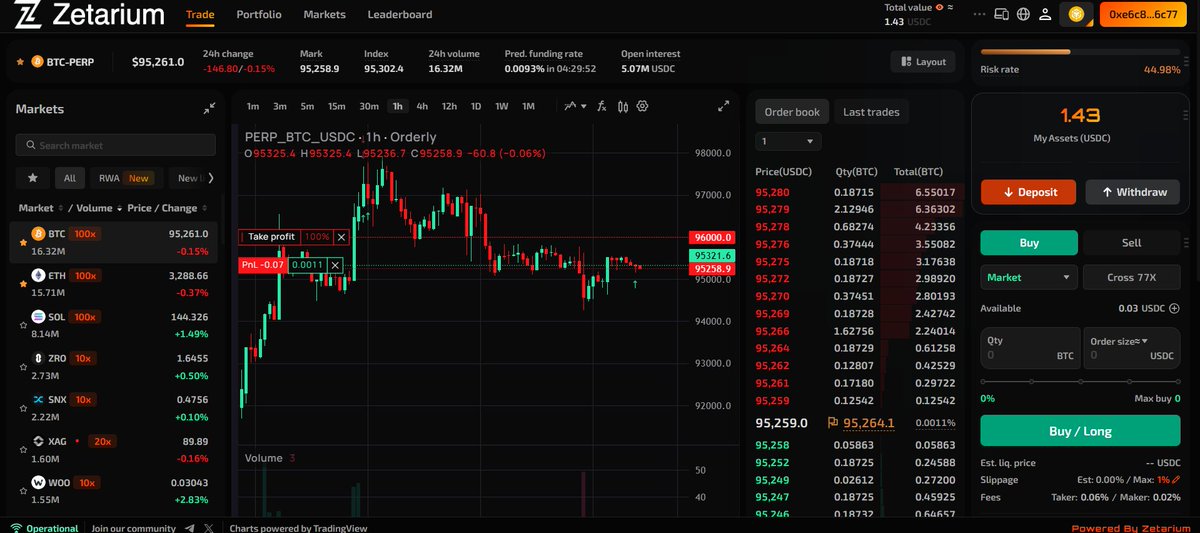The image size is (1200, 533).
Task: Switch chart to 1D interval
Action: 476,106
